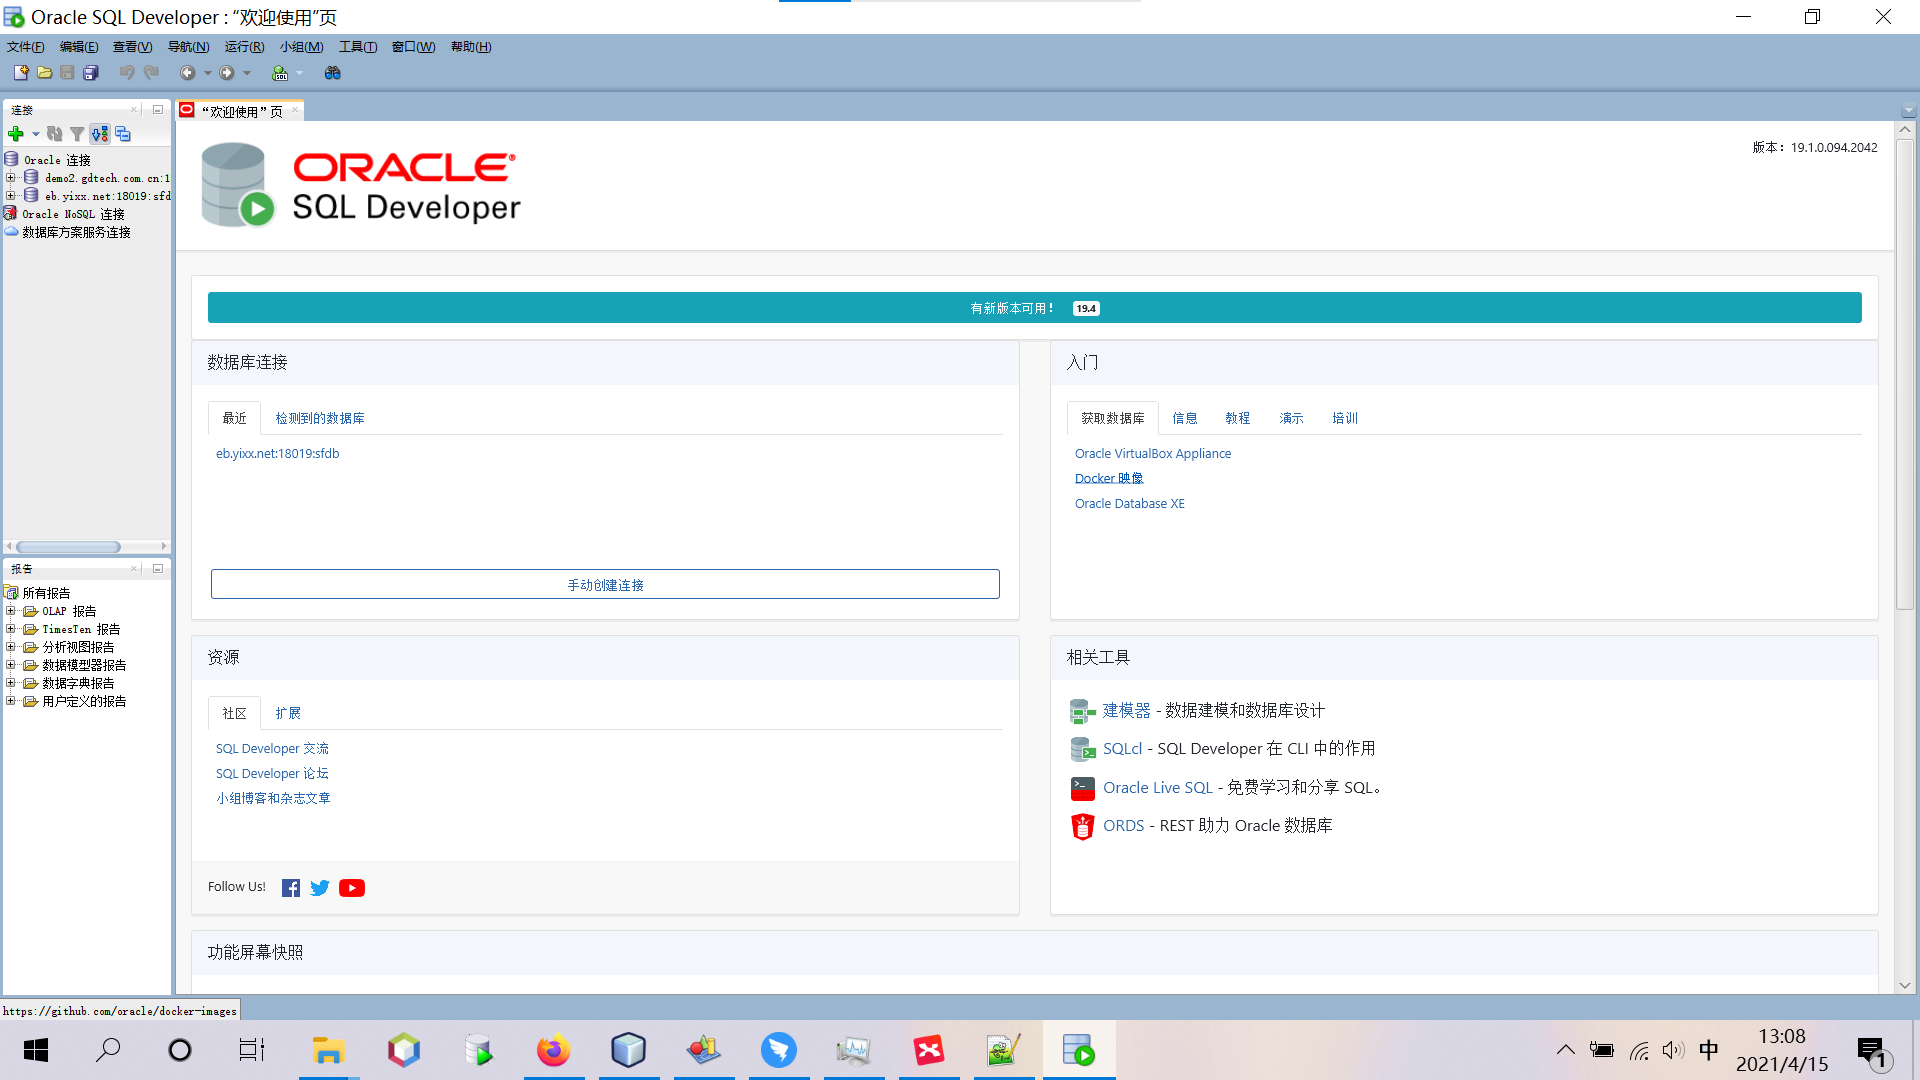Click the 手动创建连接 button
This screenshot has width=1920, height=1080.
[x=605, y=585]
